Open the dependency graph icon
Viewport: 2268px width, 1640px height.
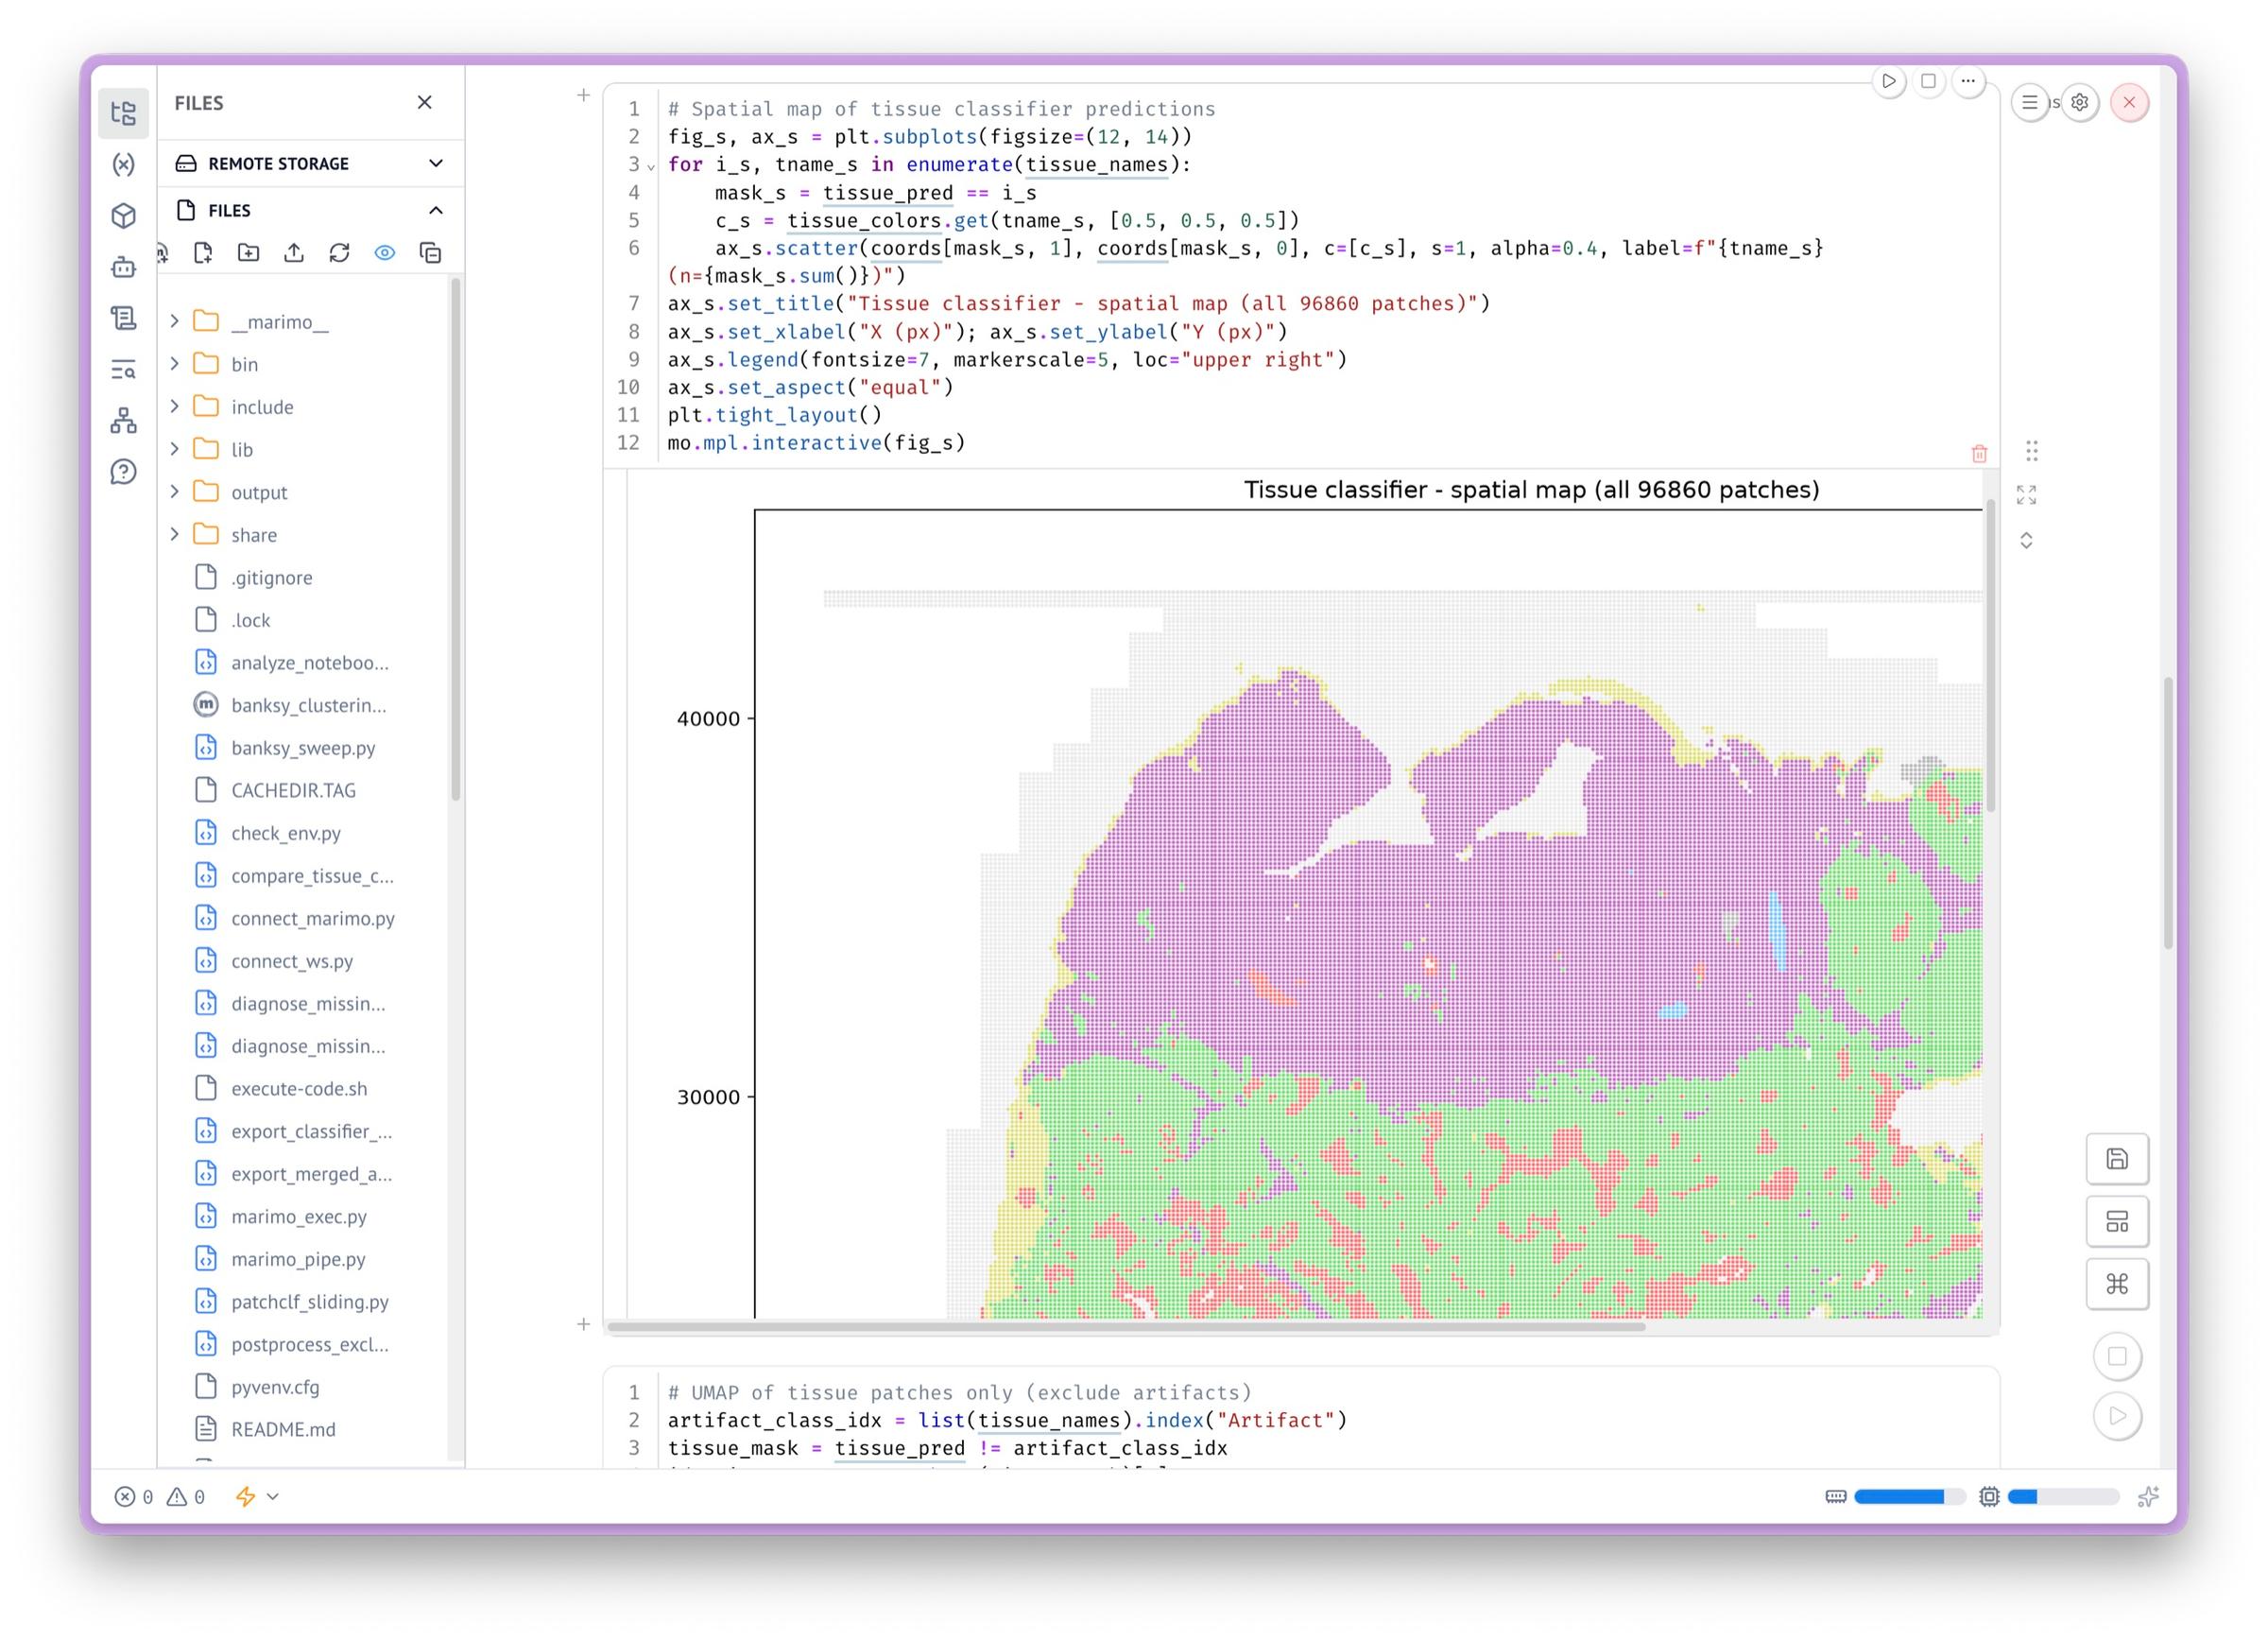pos(123,421)
